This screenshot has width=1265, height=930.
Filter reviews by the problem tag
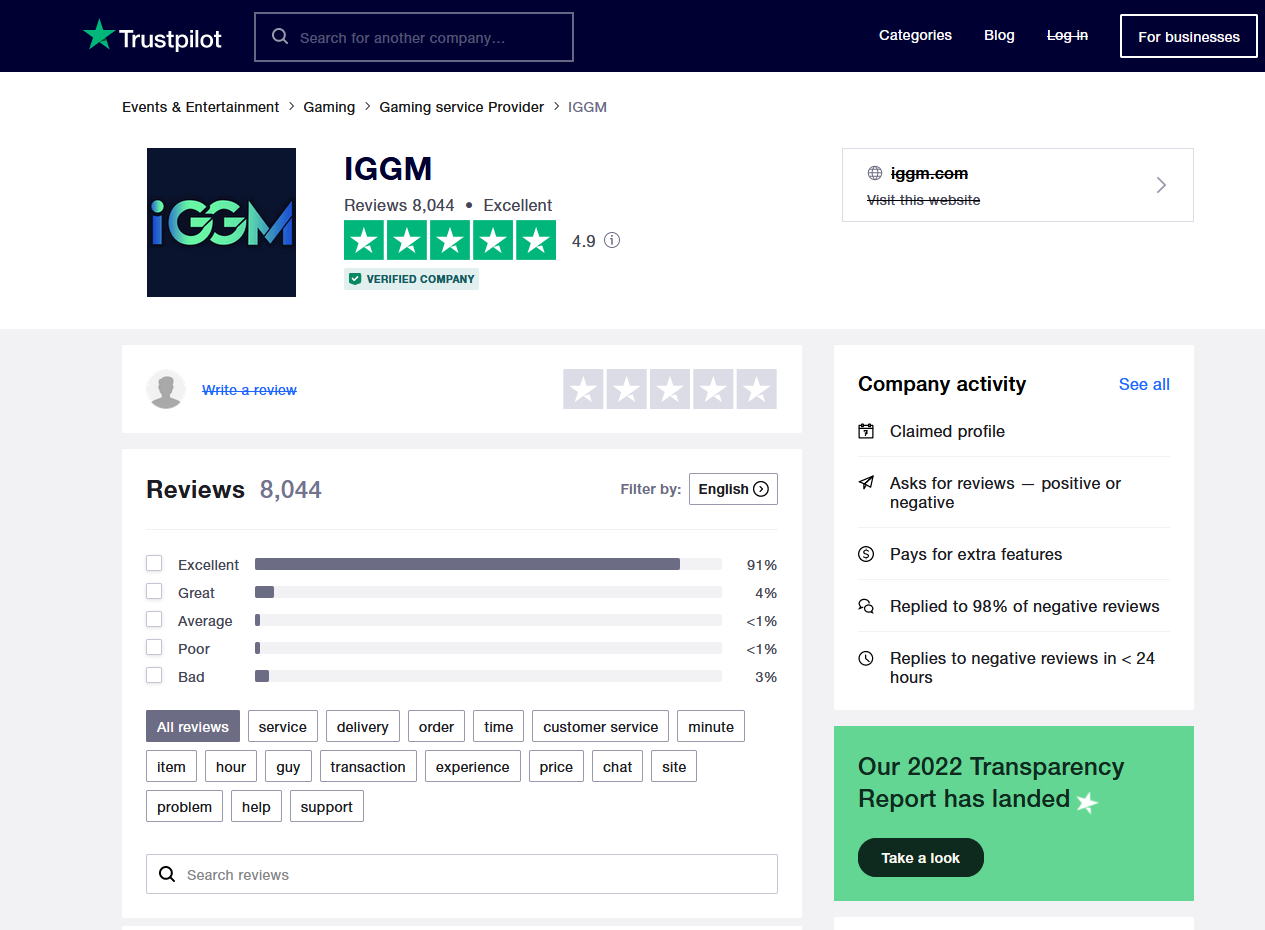click(185, 807)
